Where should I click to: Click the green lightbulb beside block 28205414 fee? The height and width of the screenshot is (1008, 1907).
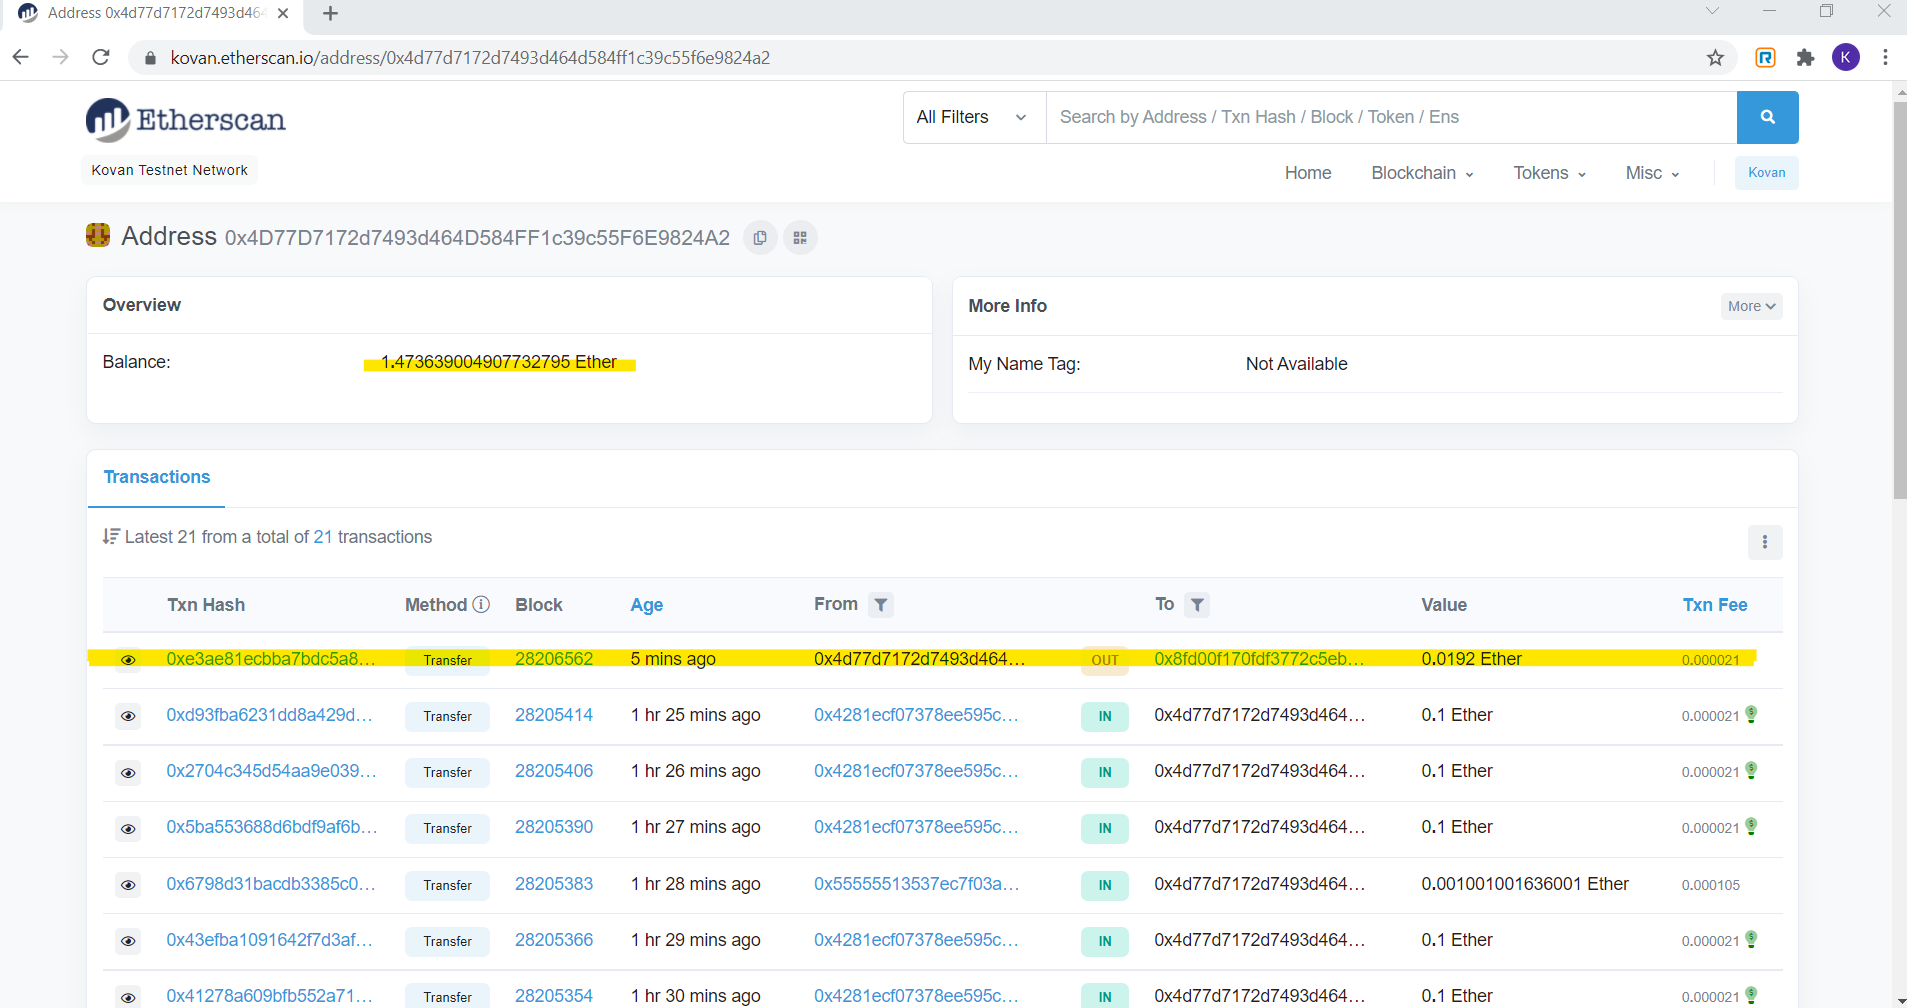(x=1751, y=714)
